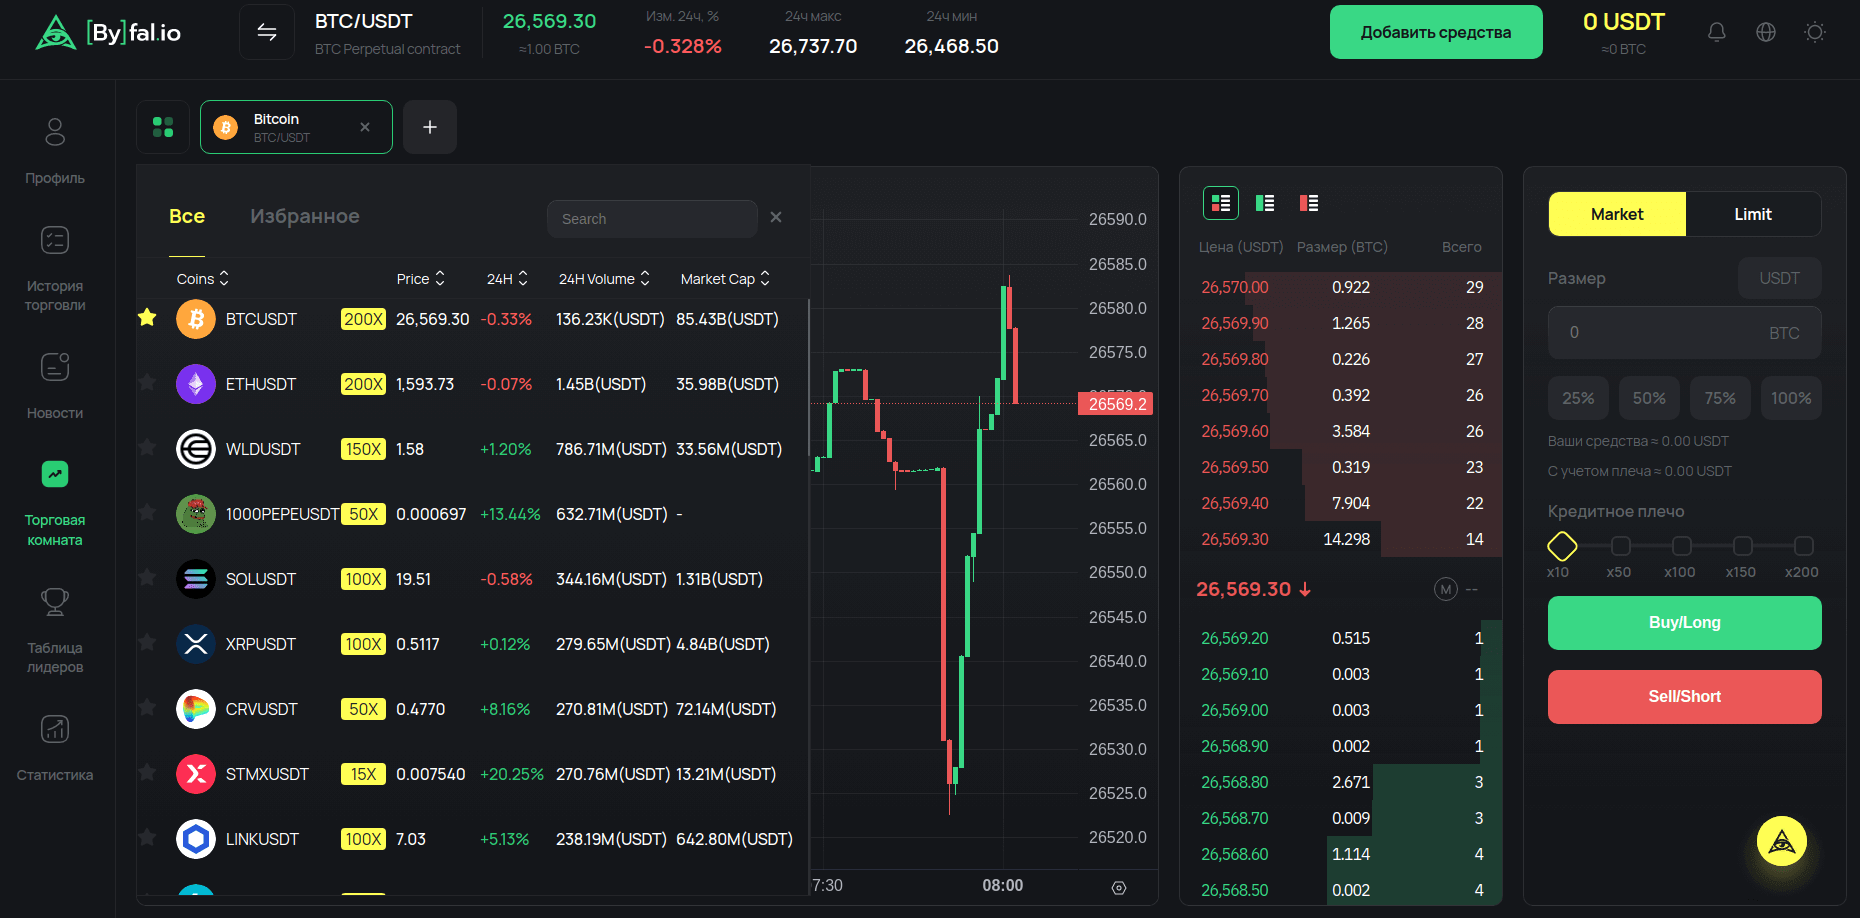
Task: Select the USDT size unit toggle
Action: pyautogui.click(x=1779, y=278)
